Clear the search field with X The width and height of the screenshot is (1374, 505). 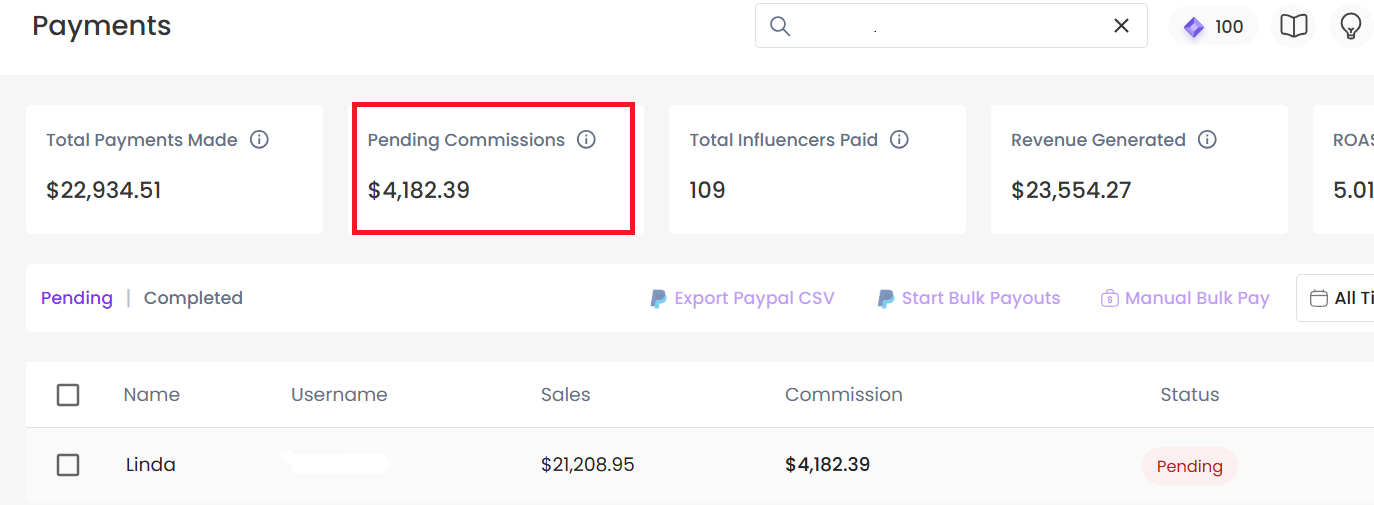coord(1121,26)
